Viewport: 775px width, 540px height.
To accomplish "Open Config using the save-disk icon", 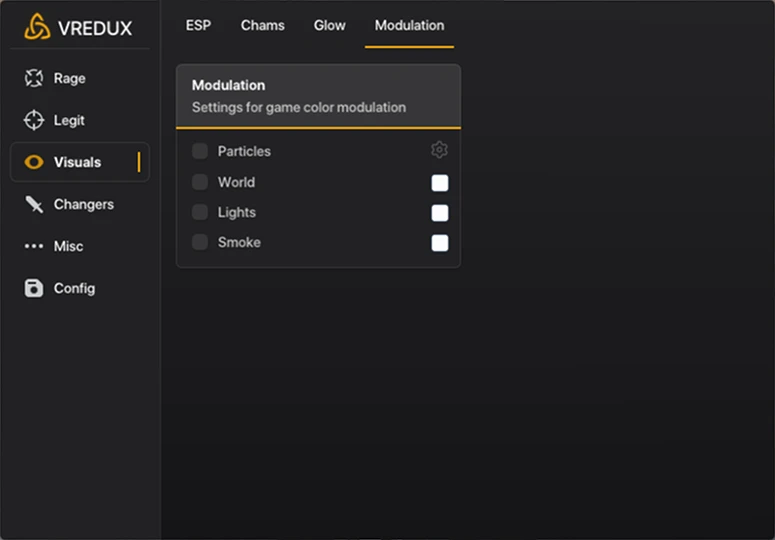I will 34,288.
